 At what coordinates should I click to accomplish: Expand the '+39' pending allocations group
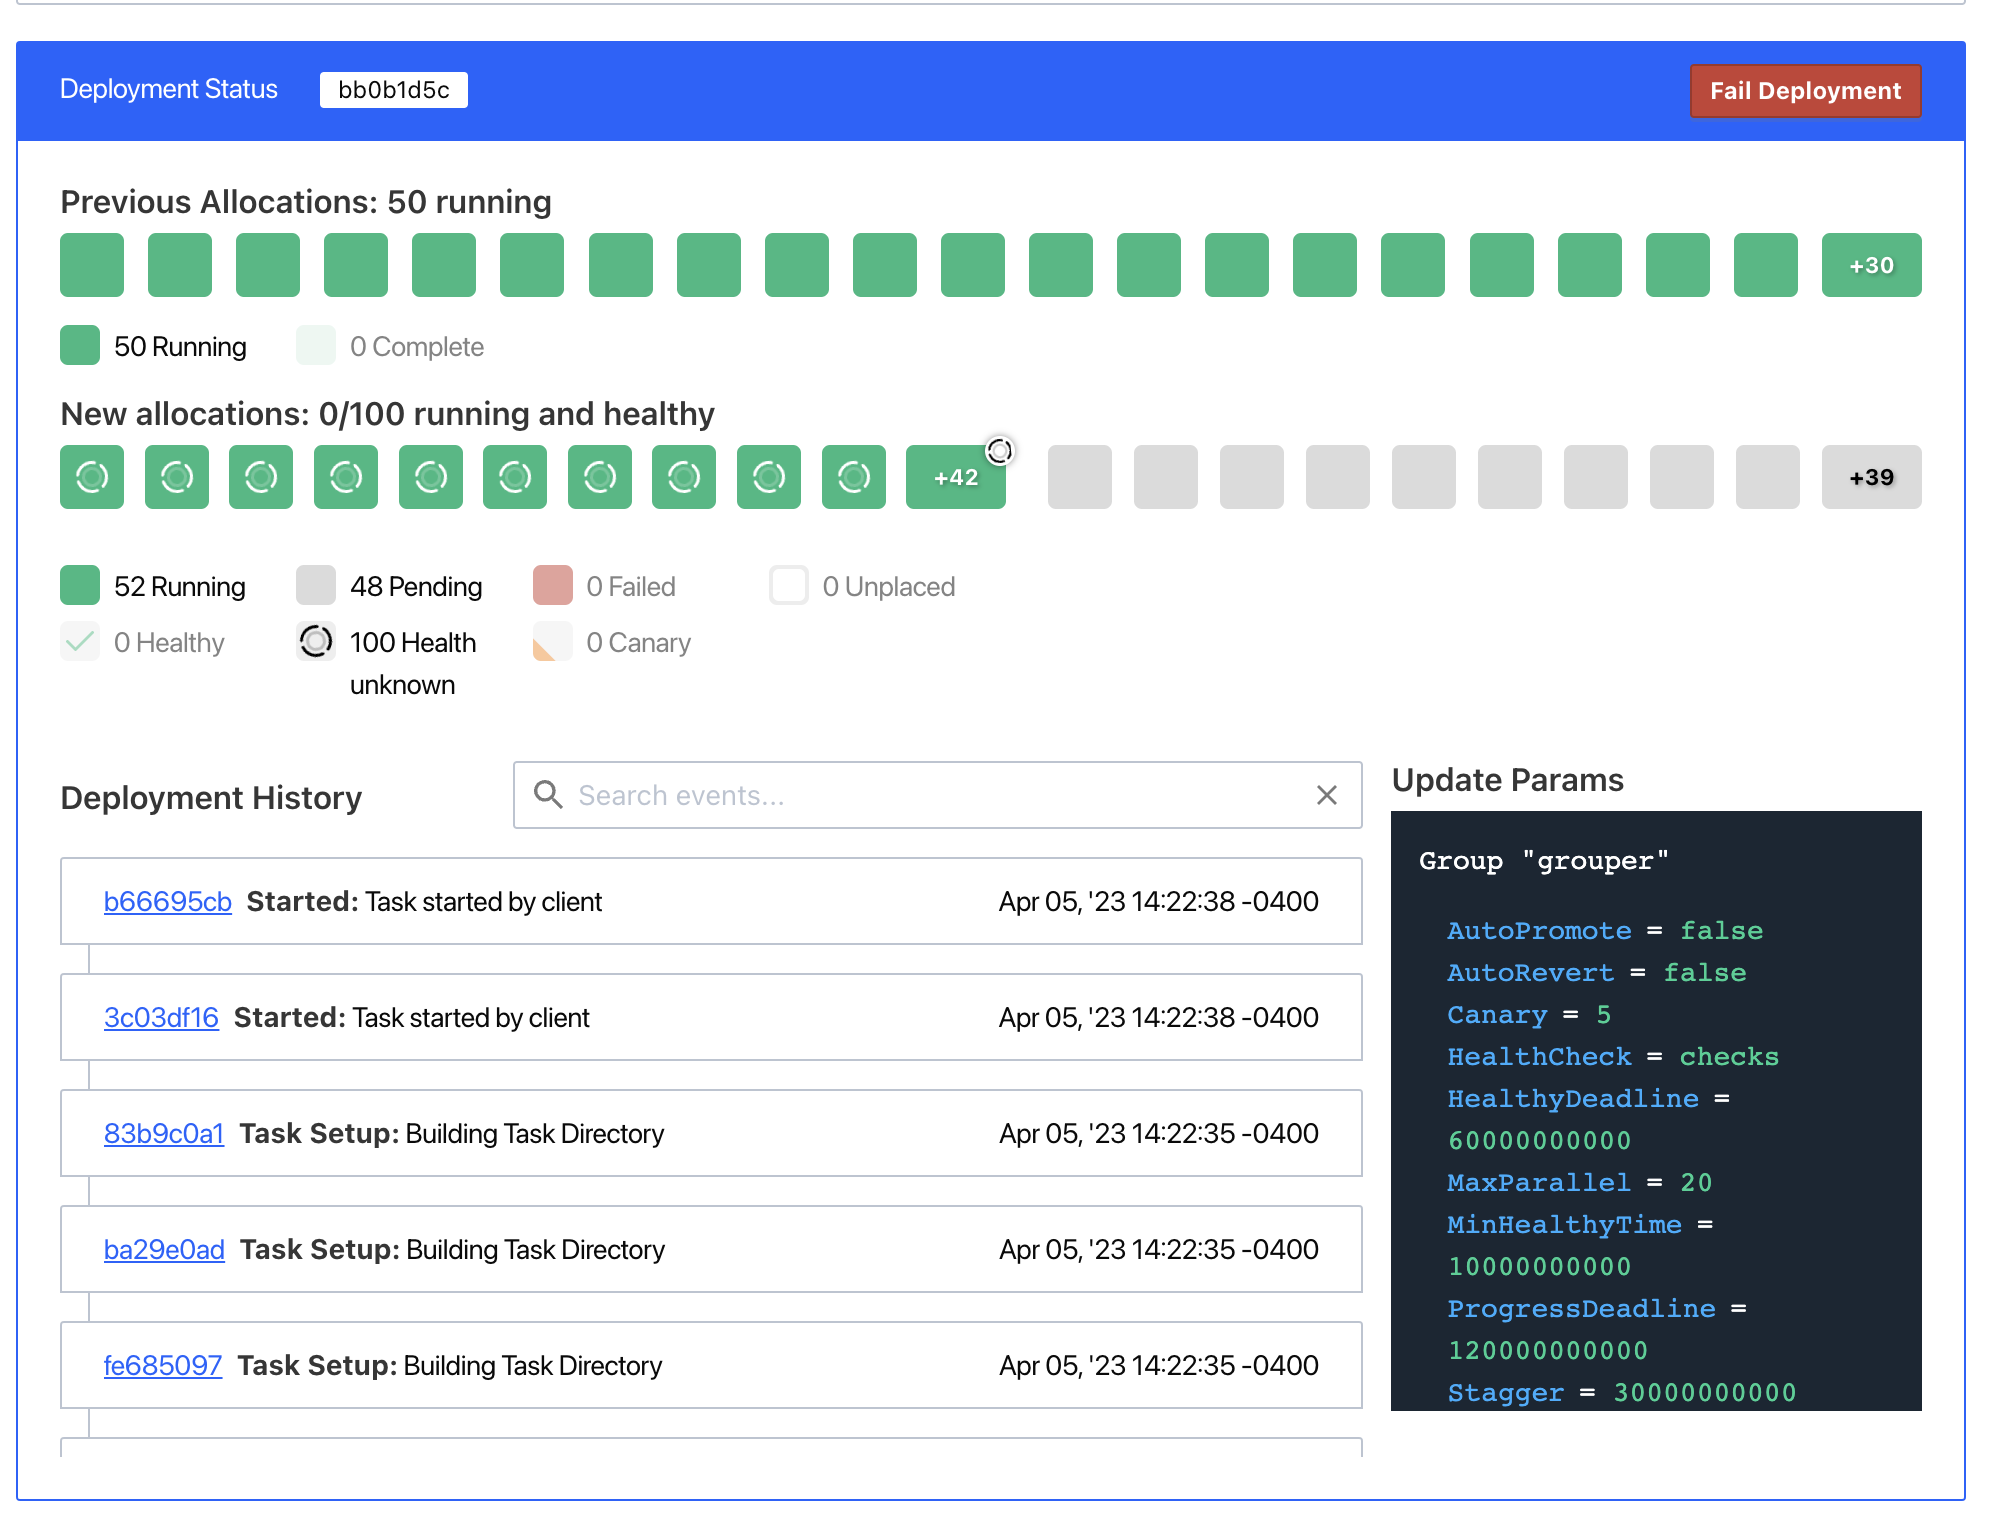[x=1871, y=477]
